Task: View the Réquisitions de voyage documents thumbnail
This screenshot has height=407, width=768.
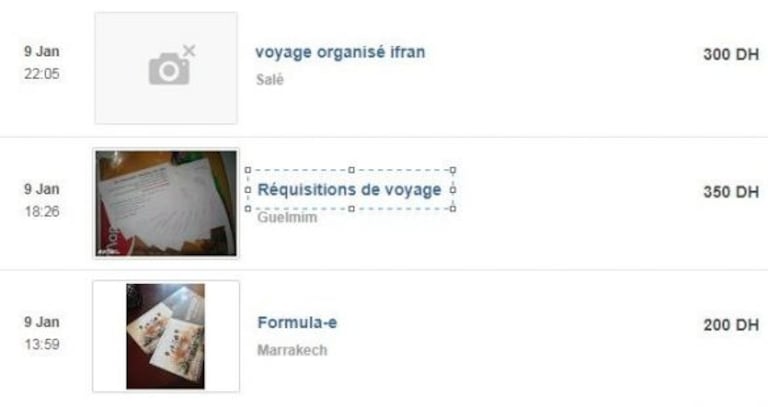Action: (166, 203)
